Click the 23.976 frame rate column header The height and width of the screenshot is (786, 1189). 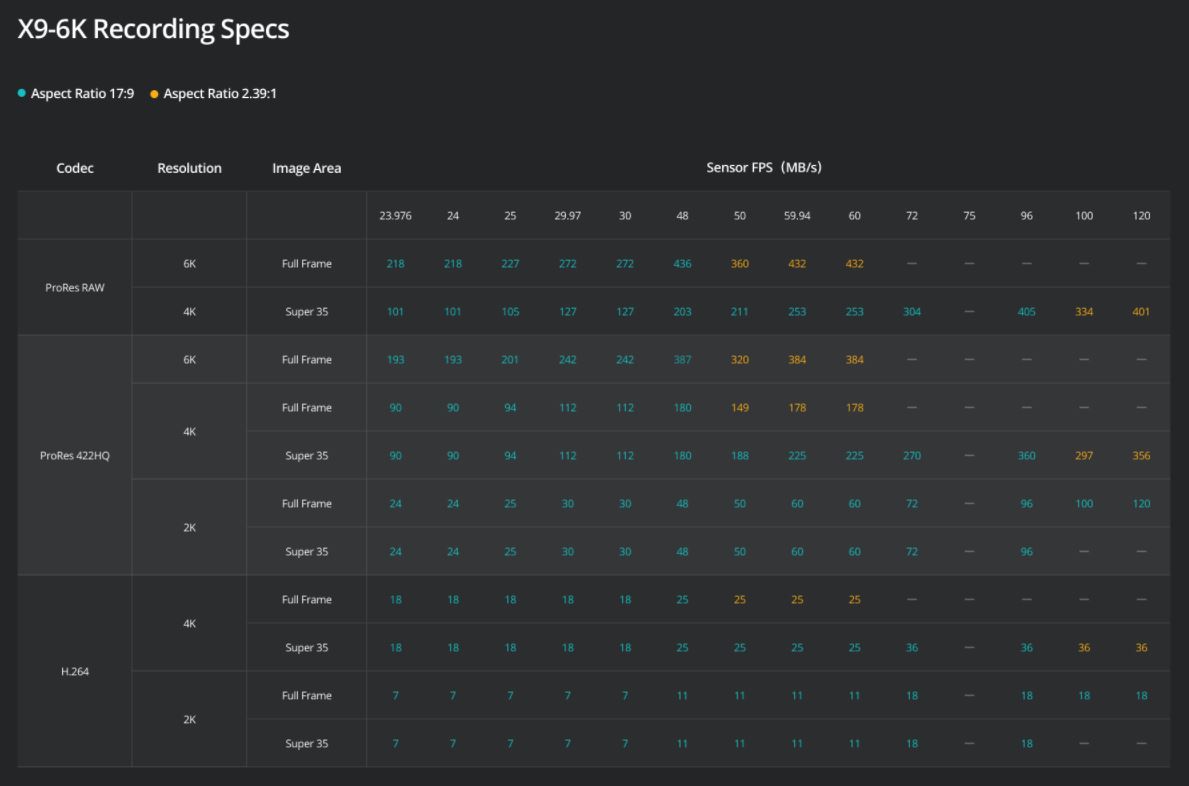(x=395, y=216)
